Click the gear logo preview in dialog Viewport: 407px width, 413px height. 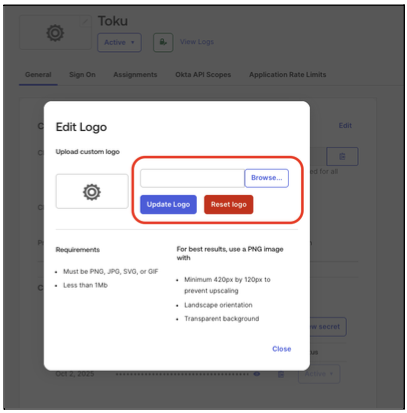pyautogui.click(x=92, y=191)
